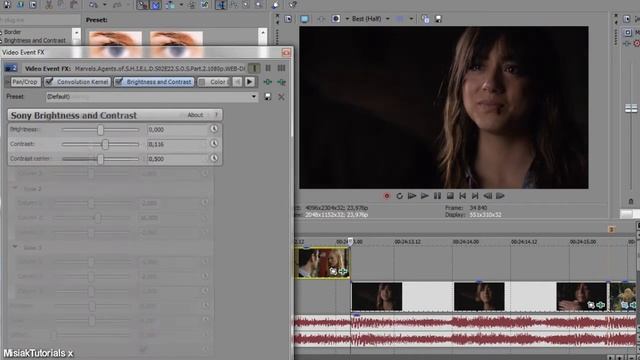Viewport: 640px width, 360px height.
Task: Click the Play From Start button
Action: [412, 196]
